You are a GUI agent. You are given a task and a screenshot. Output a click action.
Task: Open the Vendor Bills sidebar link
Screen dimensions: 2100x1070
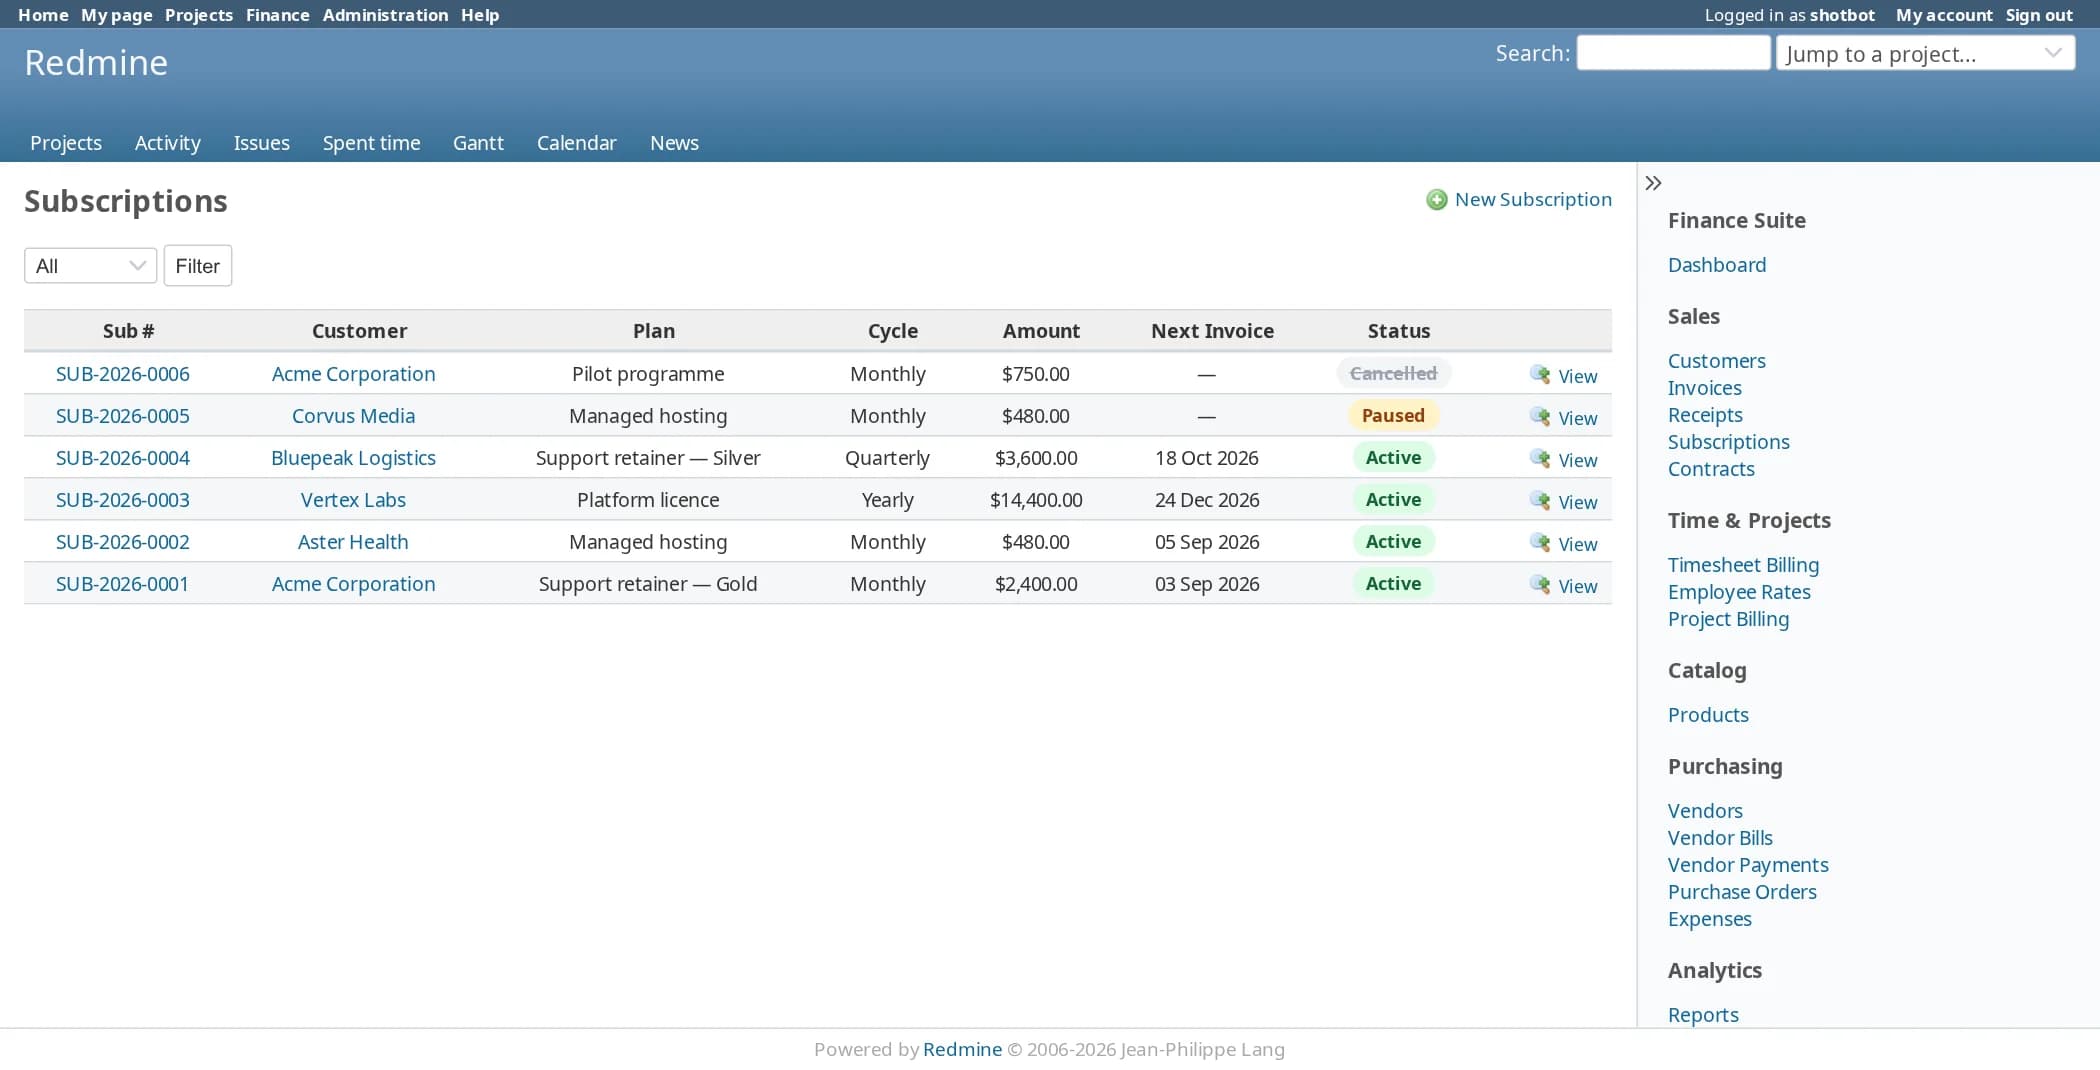pyautogui.click(x=1720, y=838)
